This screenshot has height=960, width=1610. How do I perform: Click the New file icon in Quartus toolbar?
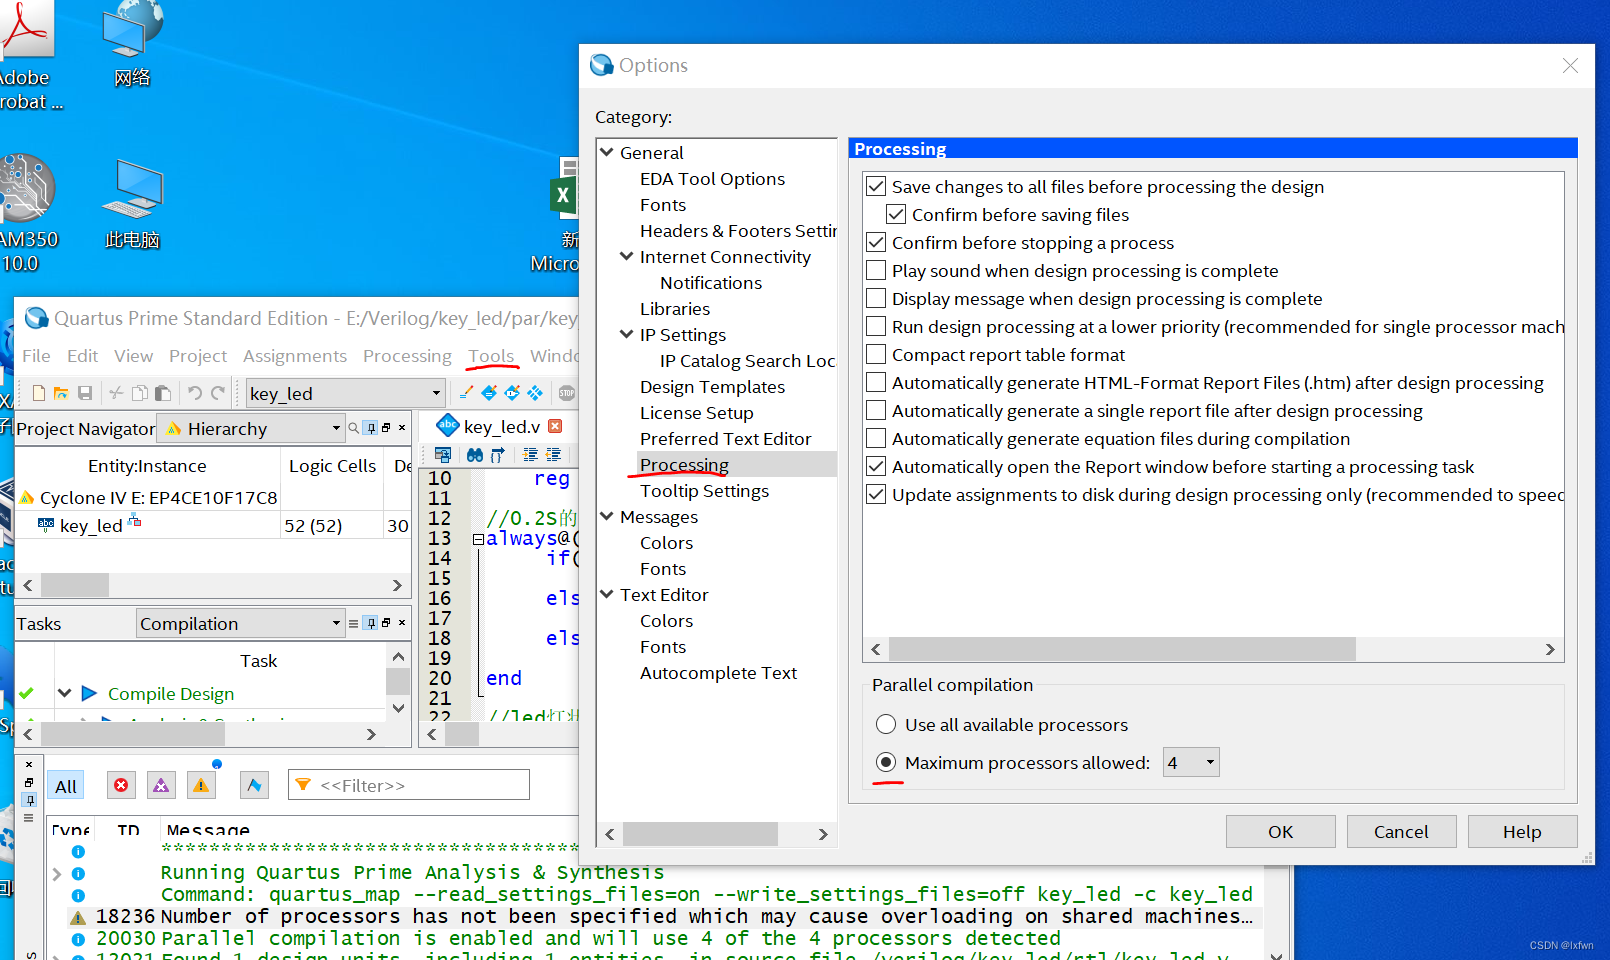click(x=39, y=393)
